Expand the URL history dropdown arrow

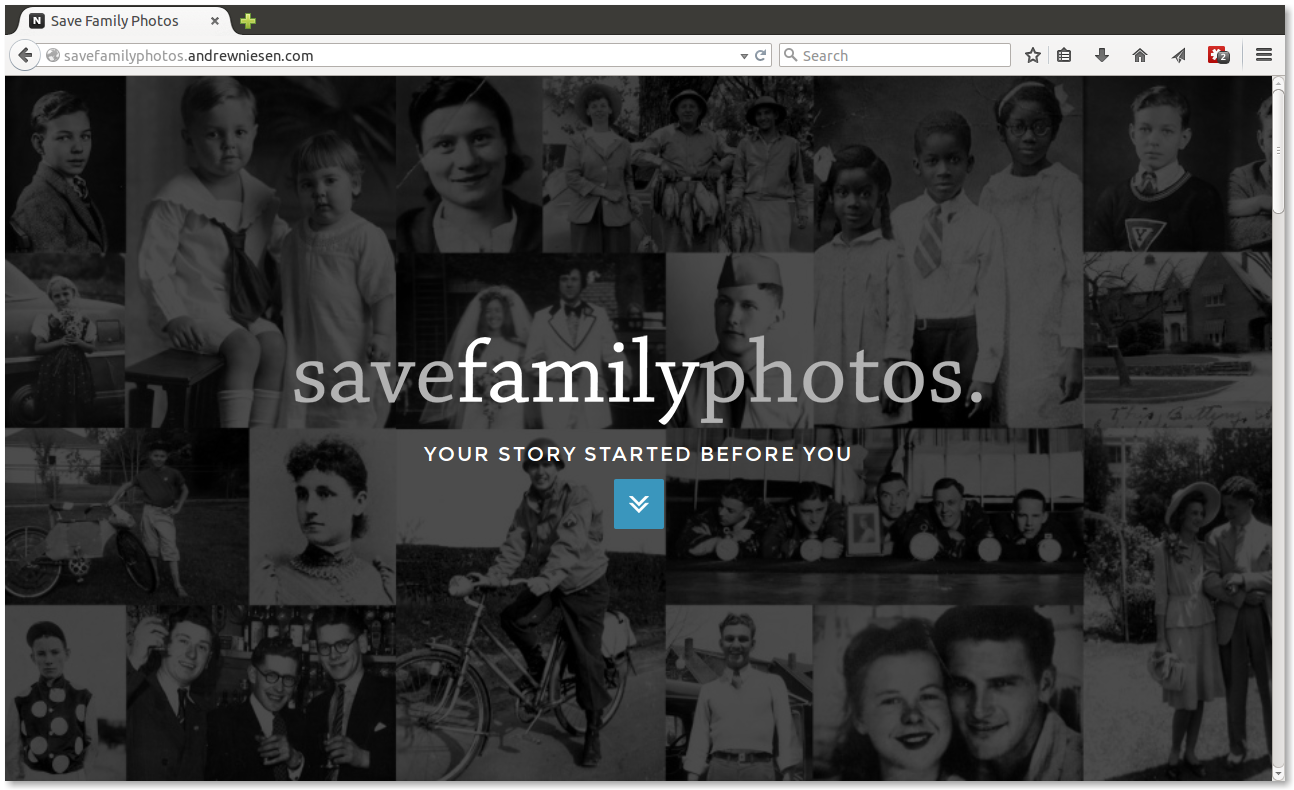(x=744, y=57)
